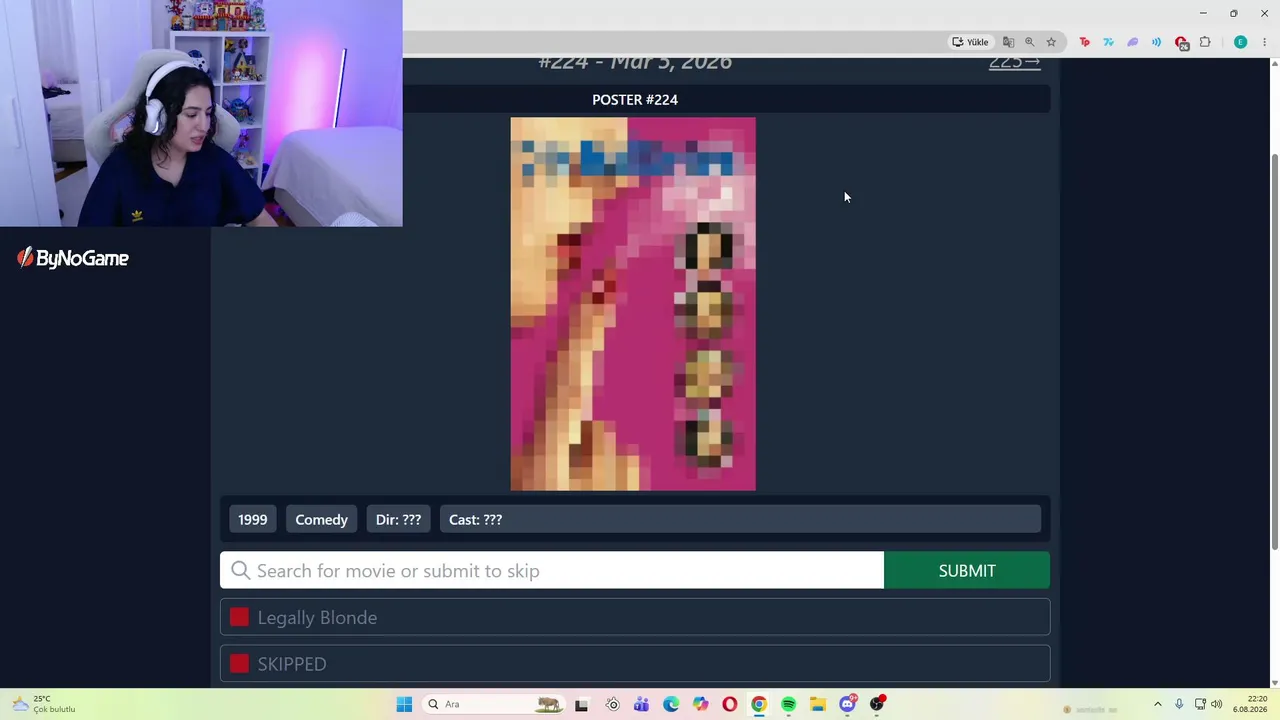Open Task View on the taskbar
The height and width of the screenshot is (720, 1280).
pos(581,704)
